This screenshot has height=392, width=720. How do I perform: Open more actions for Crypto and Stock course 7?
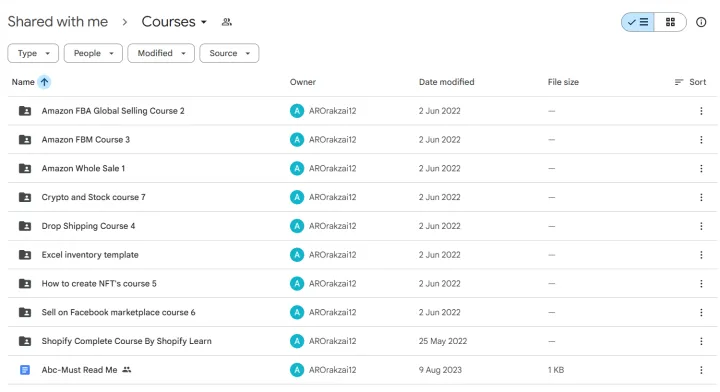(701, 197)
